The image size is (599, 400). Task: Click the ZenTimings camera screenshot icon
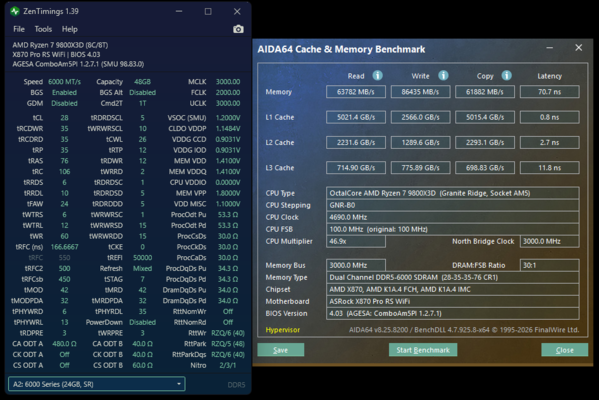point(238,29)
